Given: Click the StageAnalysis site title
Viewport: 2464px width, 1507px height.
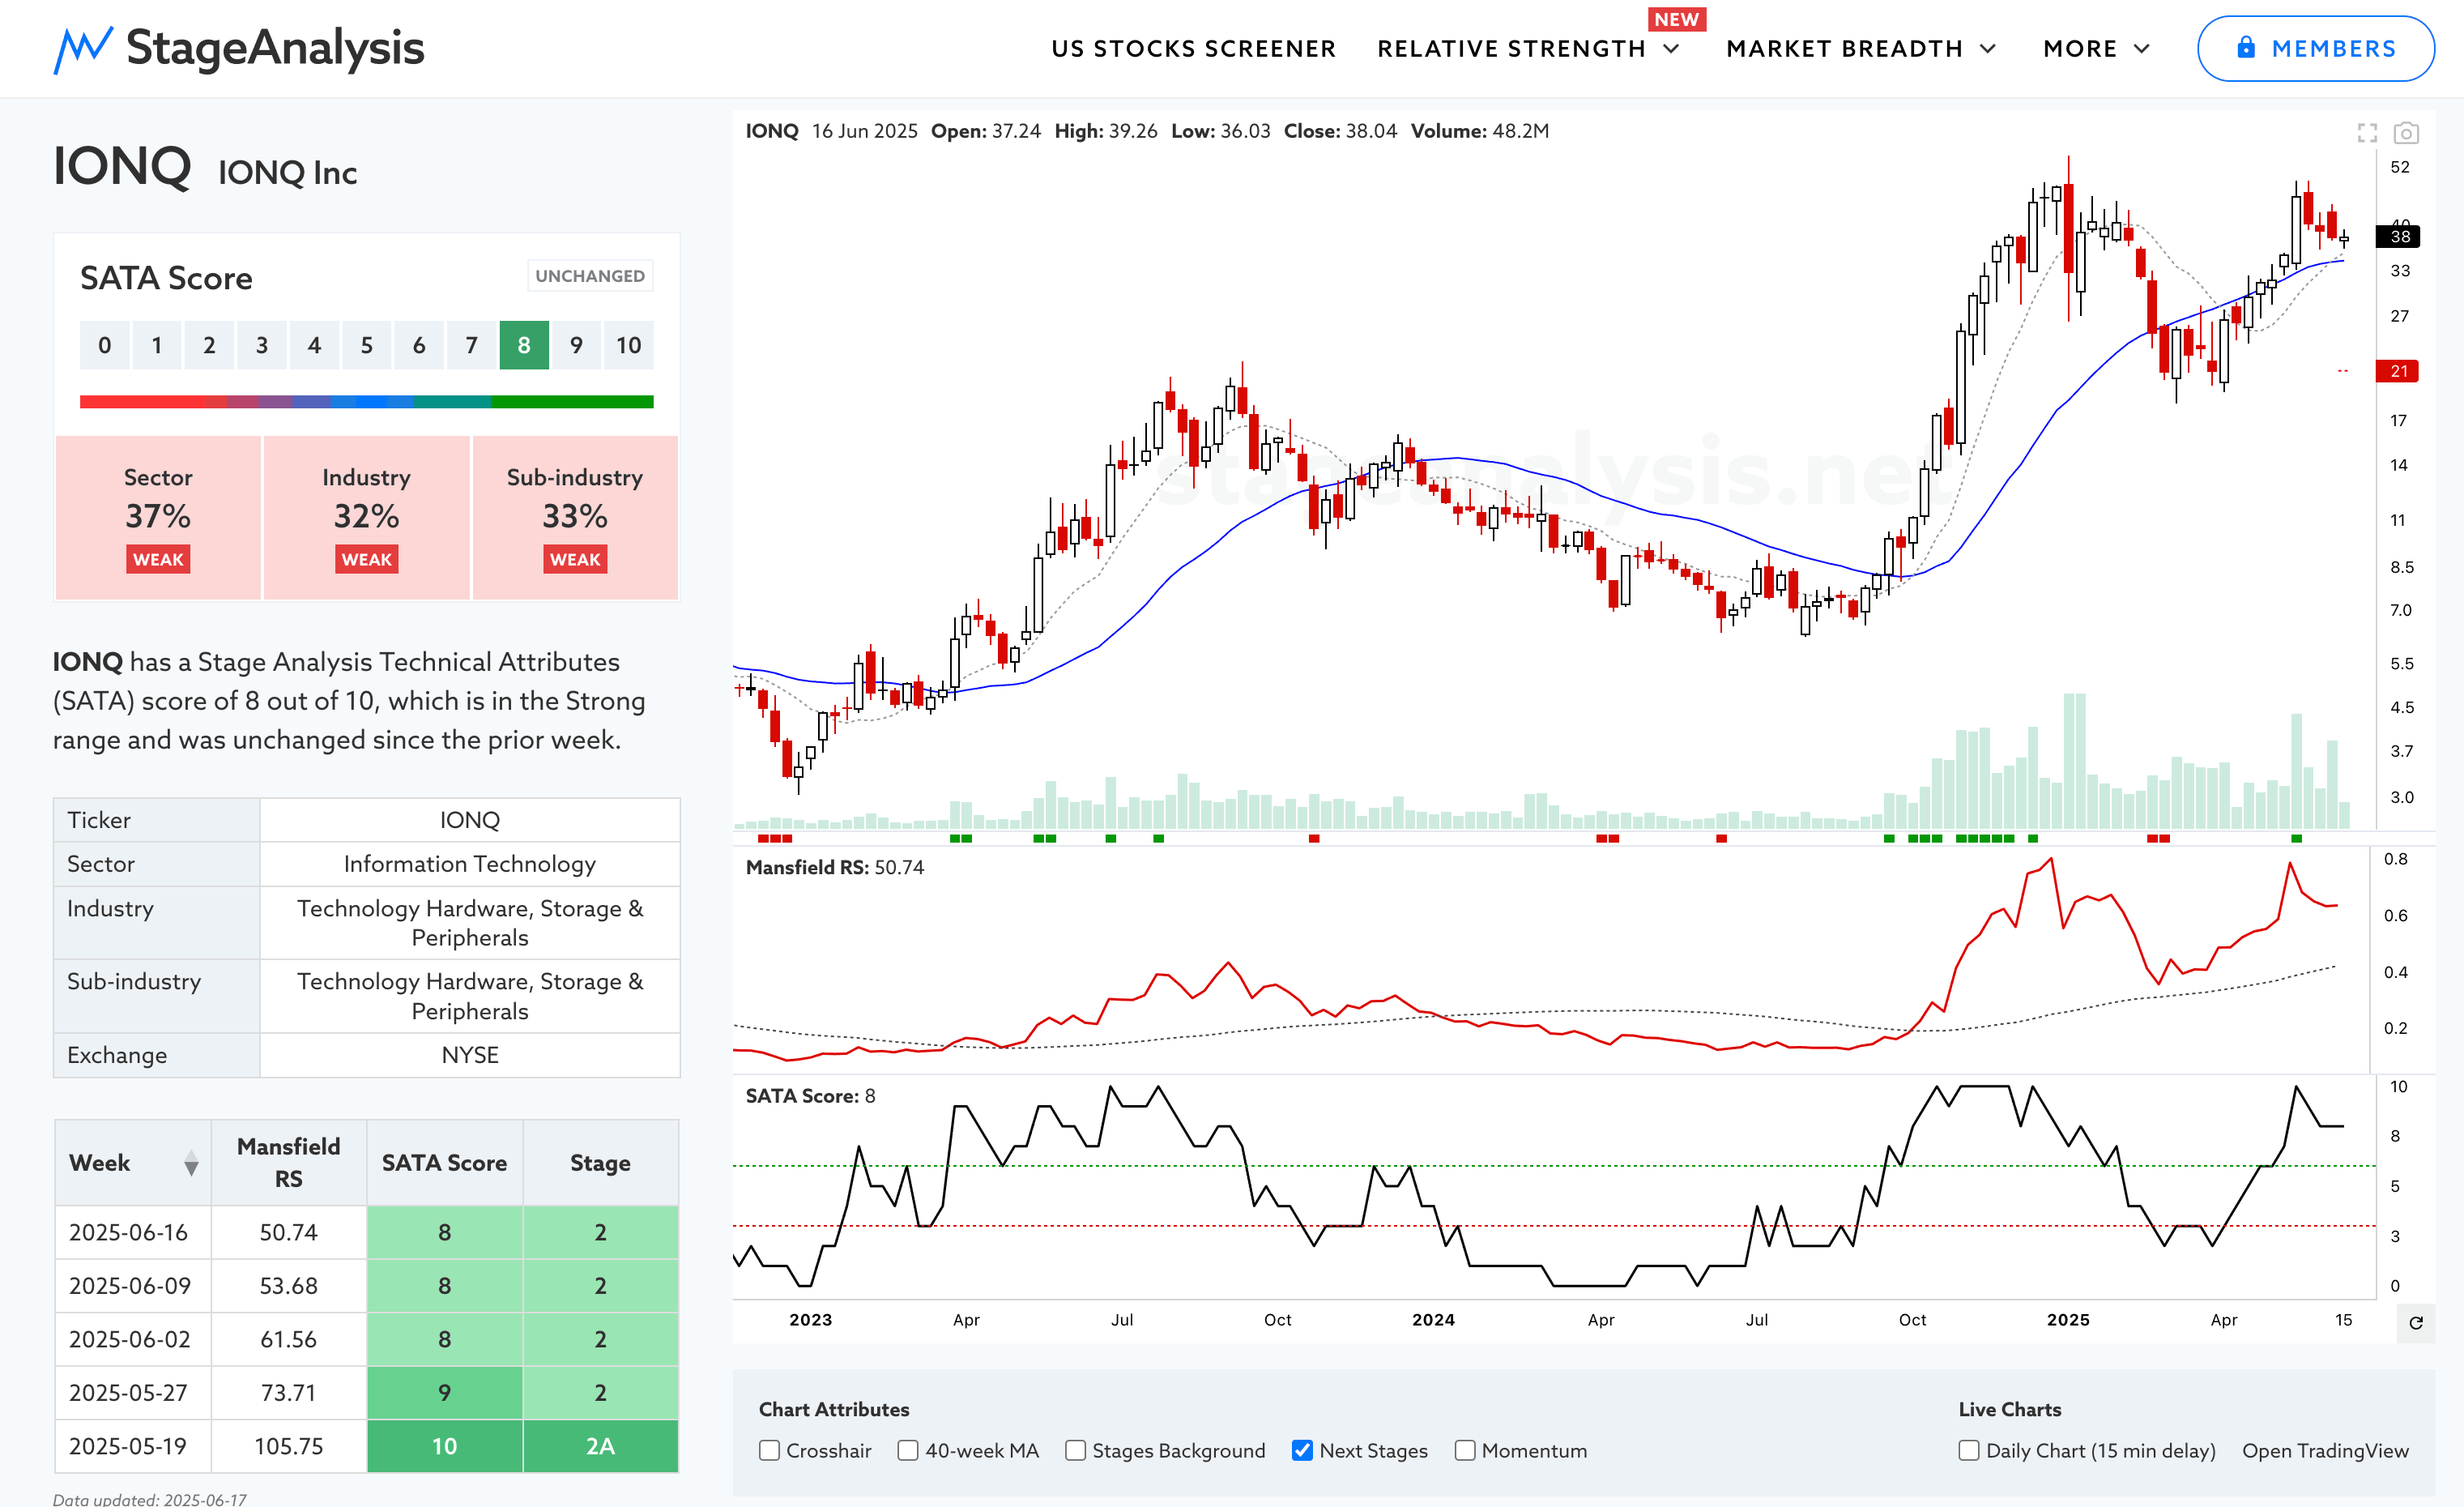Looking at the screenshot, I should pyautogui.click(x=275, y=48).
